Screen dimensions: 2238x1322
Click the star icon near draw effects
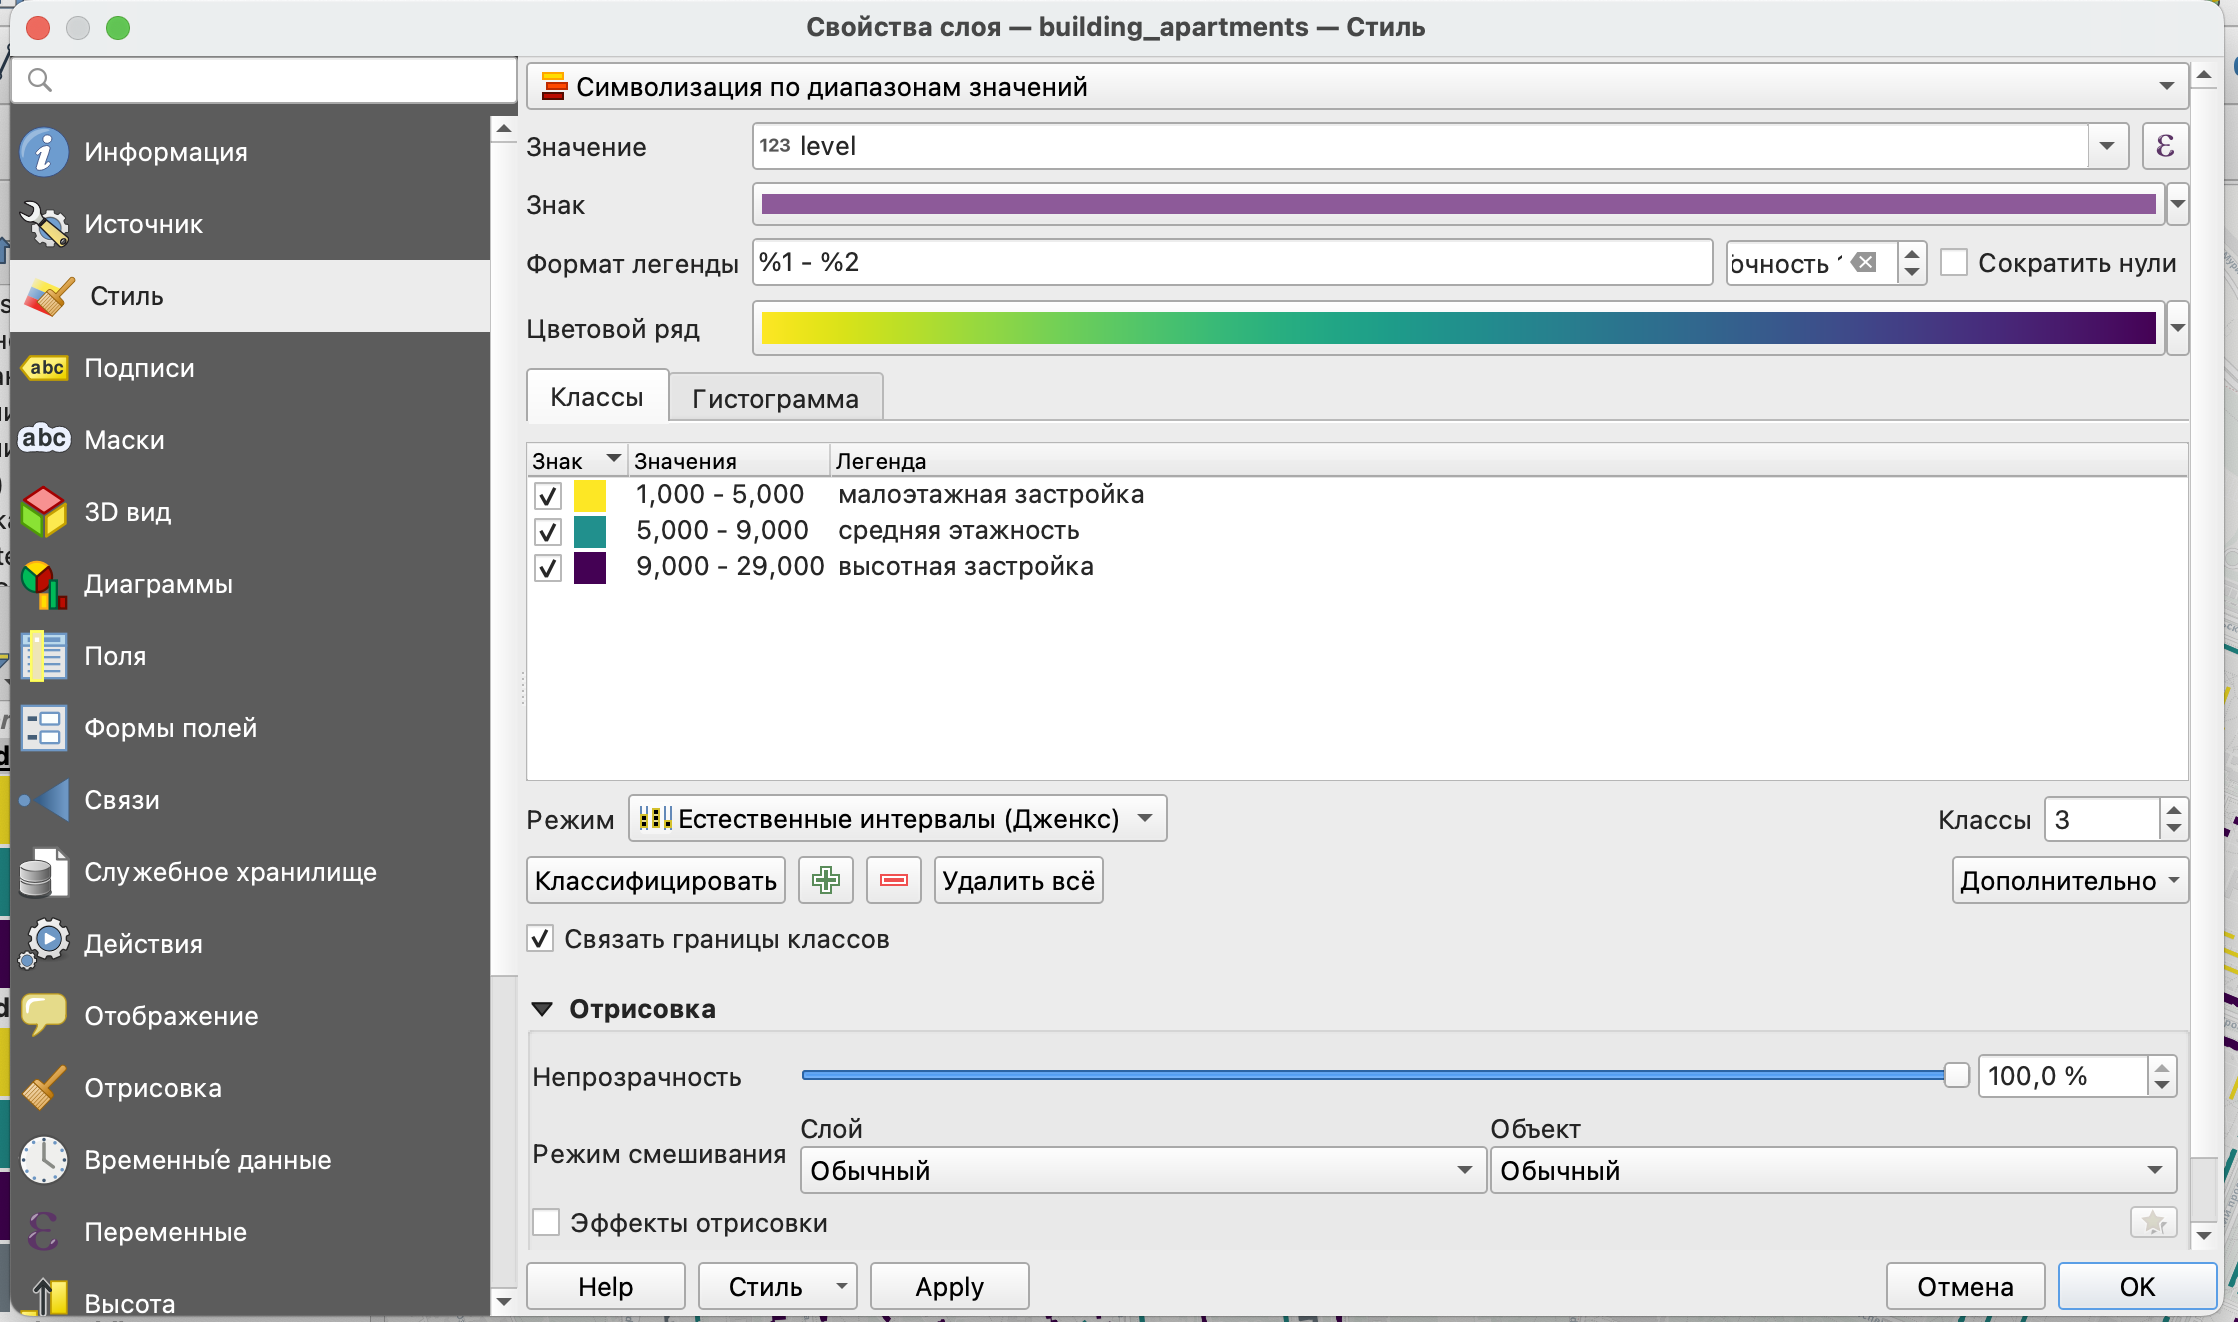pyautogui.click(x=2153, y=1222)
